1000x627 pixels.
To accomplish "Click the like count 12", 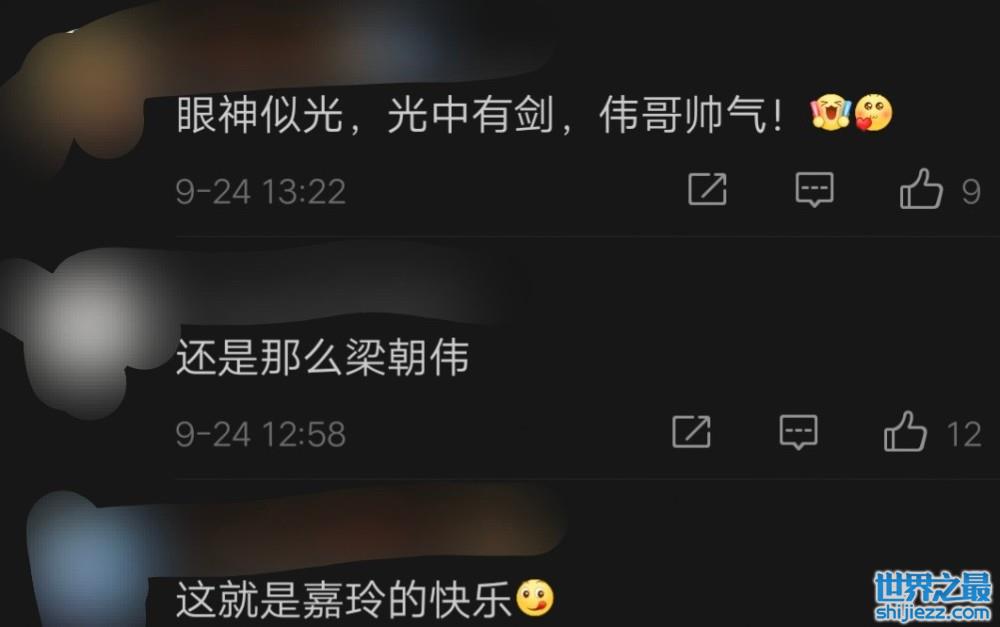I will point(964,434).
